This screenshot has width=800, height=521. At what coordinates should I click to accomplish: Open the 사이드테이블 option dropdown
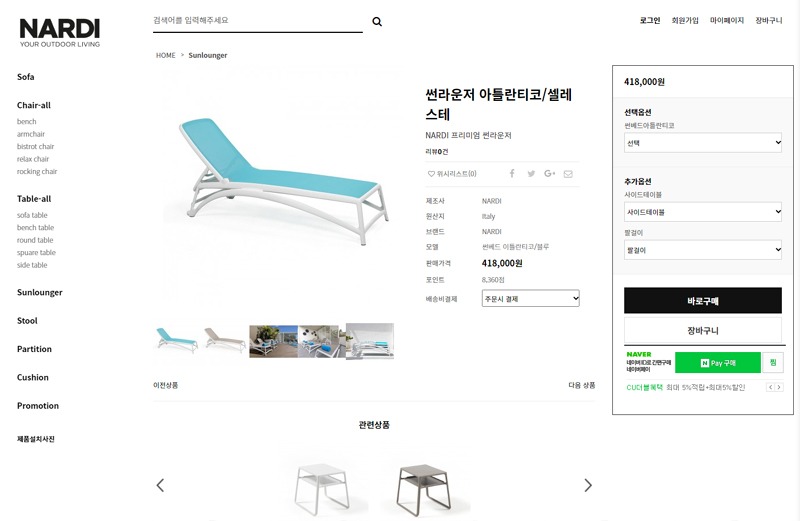coord(703,212)
